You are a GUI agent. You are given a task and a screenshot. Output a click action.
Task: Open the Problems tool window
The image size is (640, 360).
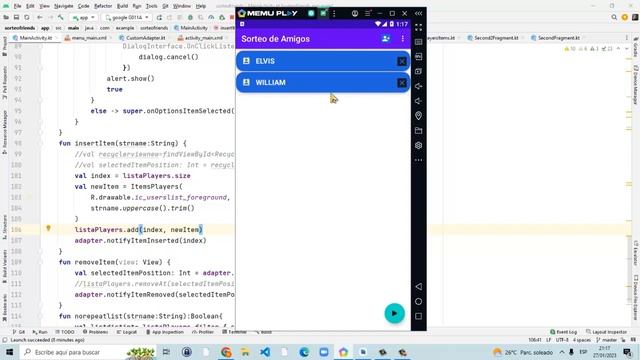tap(96, 332)
